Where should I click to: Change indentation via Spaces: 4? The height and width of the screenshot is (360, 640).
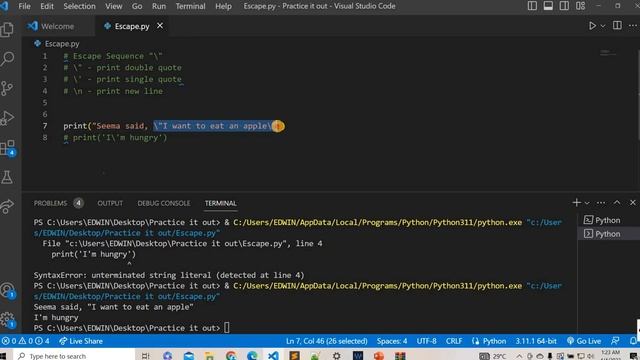[x=392, y=341]
